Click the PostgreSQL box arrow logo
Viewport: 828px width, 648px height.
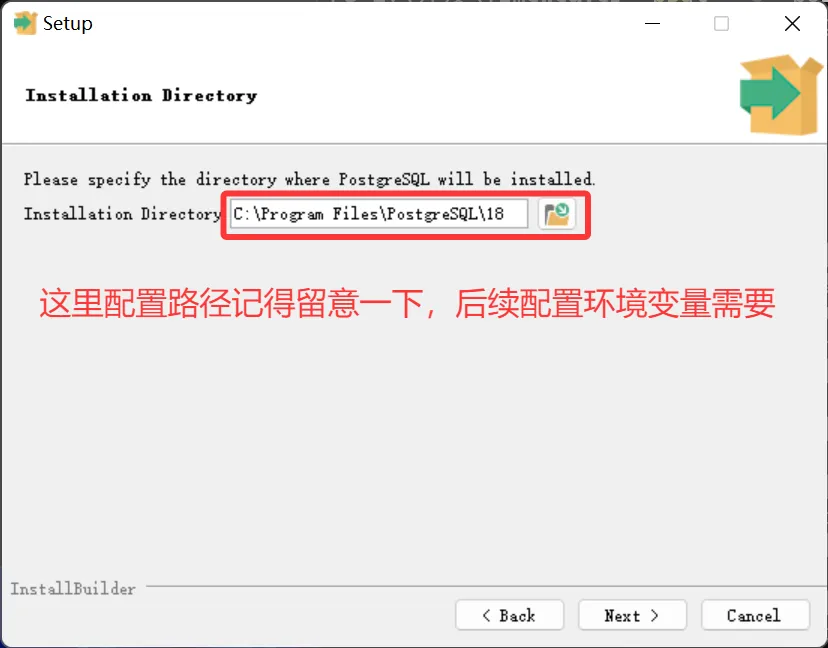coord(780,95)
